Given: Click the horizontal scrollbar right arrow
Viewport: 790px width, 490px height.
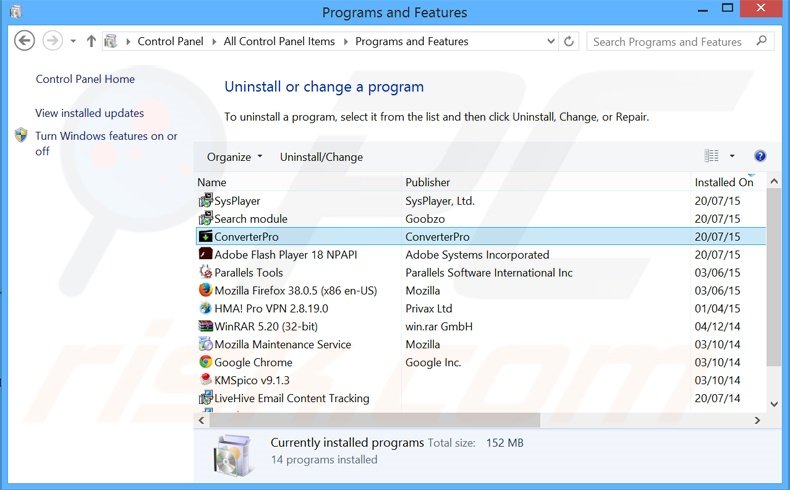Looking at the screenshot, I should tap(757, 420).
